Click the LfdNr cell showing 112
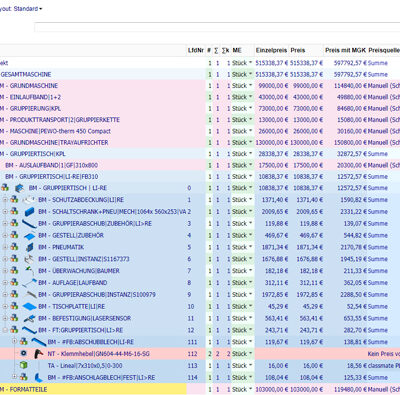Screen dimensions: 400x395 (x=192, y=354)
